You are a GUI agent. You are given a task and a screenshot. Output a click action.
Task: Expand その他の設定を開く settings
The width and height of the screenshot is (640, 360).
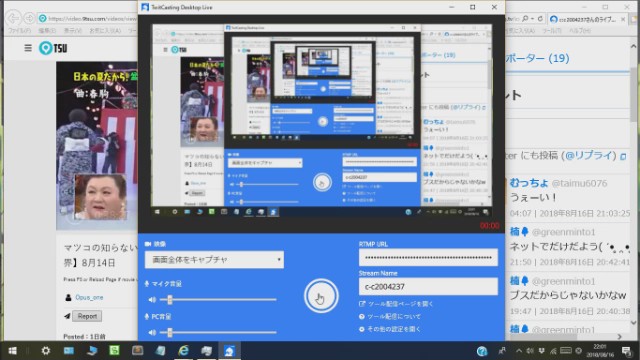[x=390, y=329]
